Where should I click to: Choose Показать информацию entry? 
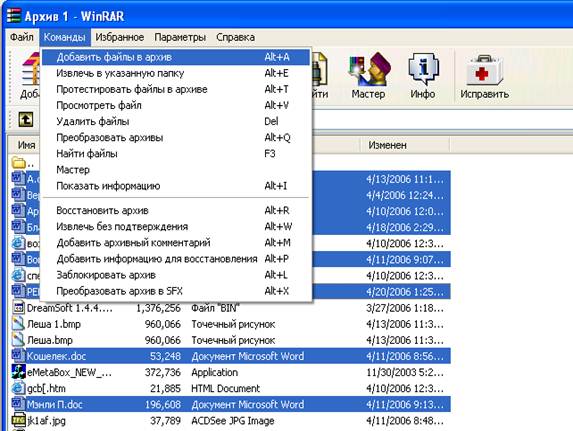coord(176,186)
